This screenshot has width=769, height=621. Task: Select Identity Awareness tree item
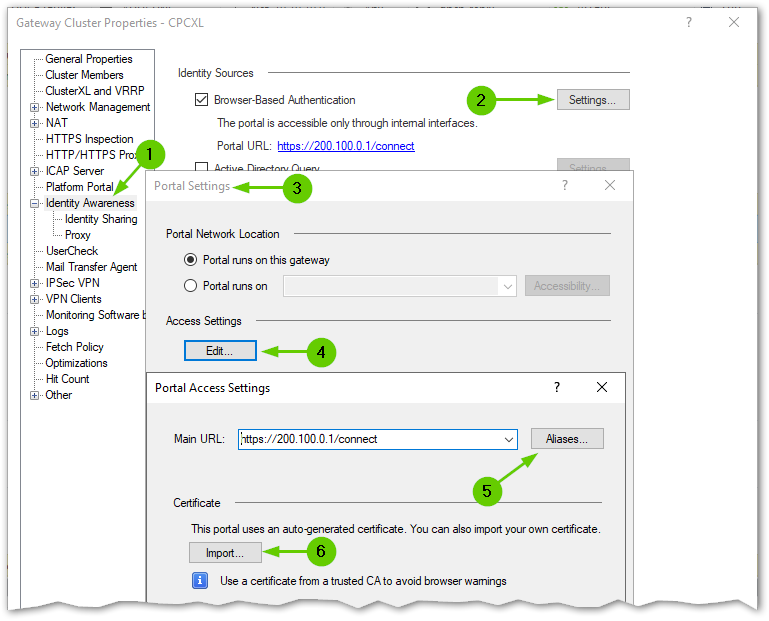90,203
